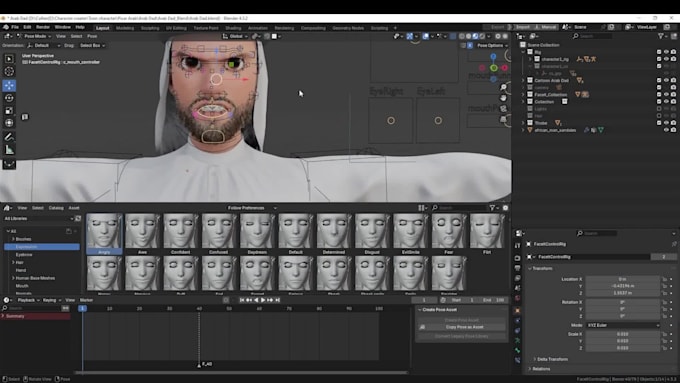The width and height of the screenshot is (680, 383).
Task: Choose the Annotate pencil tool
Action: click(9, 137)
